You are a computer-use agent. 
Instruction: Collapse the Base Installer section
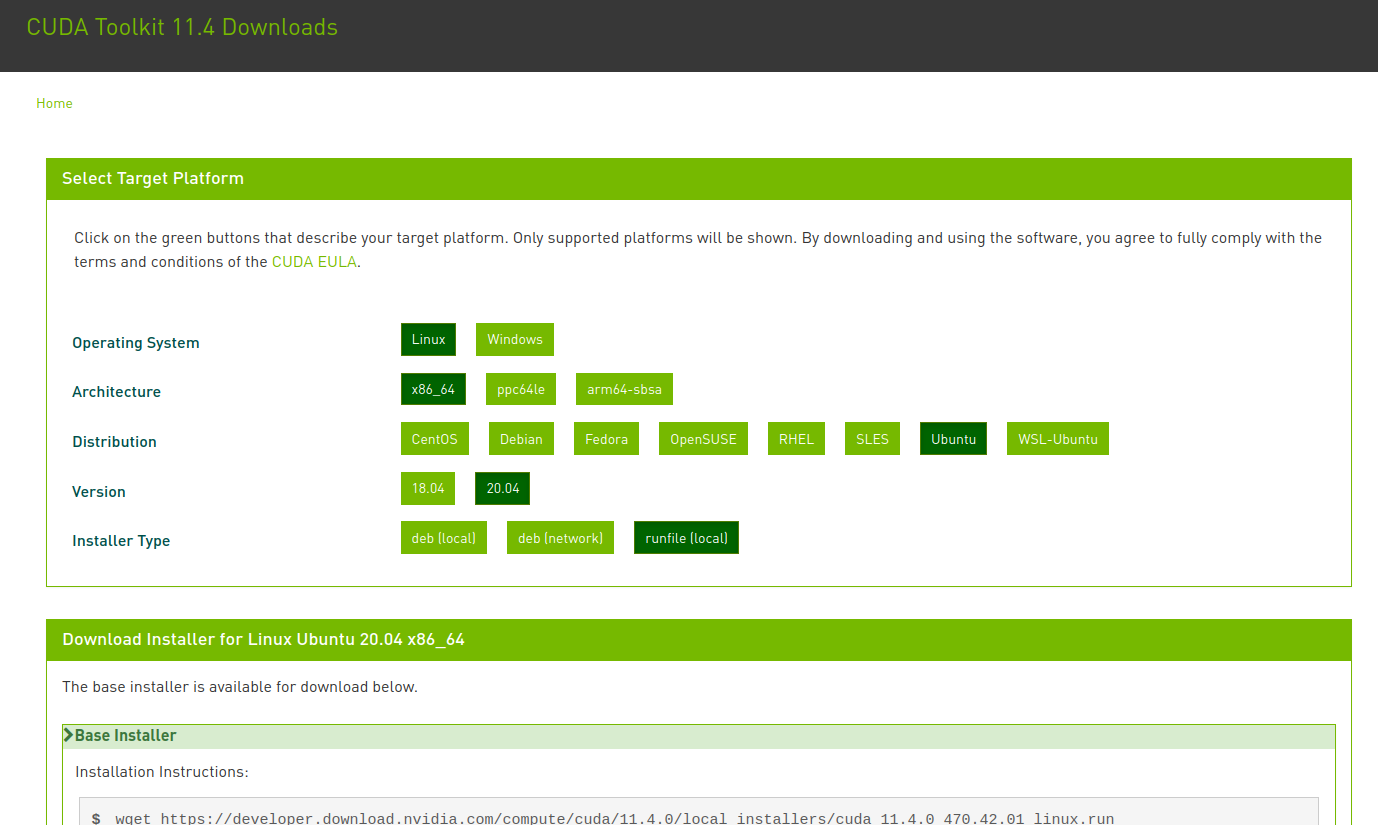[698, 736]
